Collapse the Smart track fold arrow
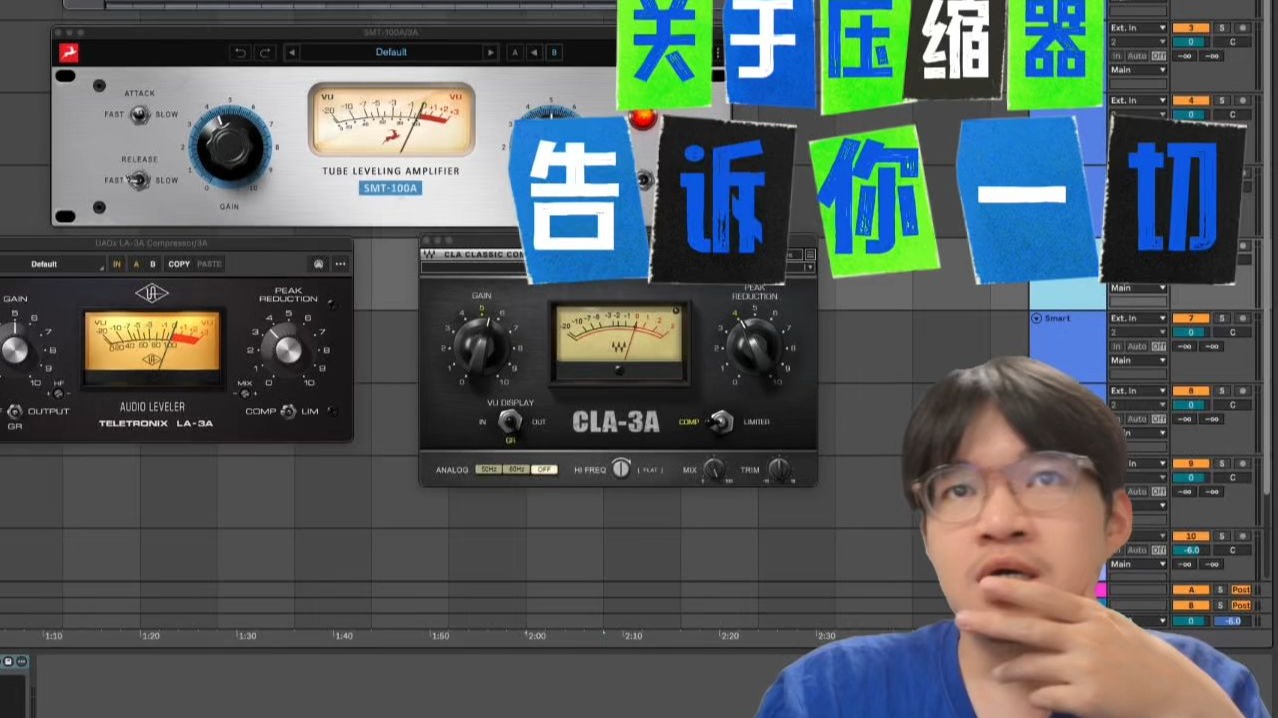Viewport: 1278px width, 718px height. (1036, 318)
